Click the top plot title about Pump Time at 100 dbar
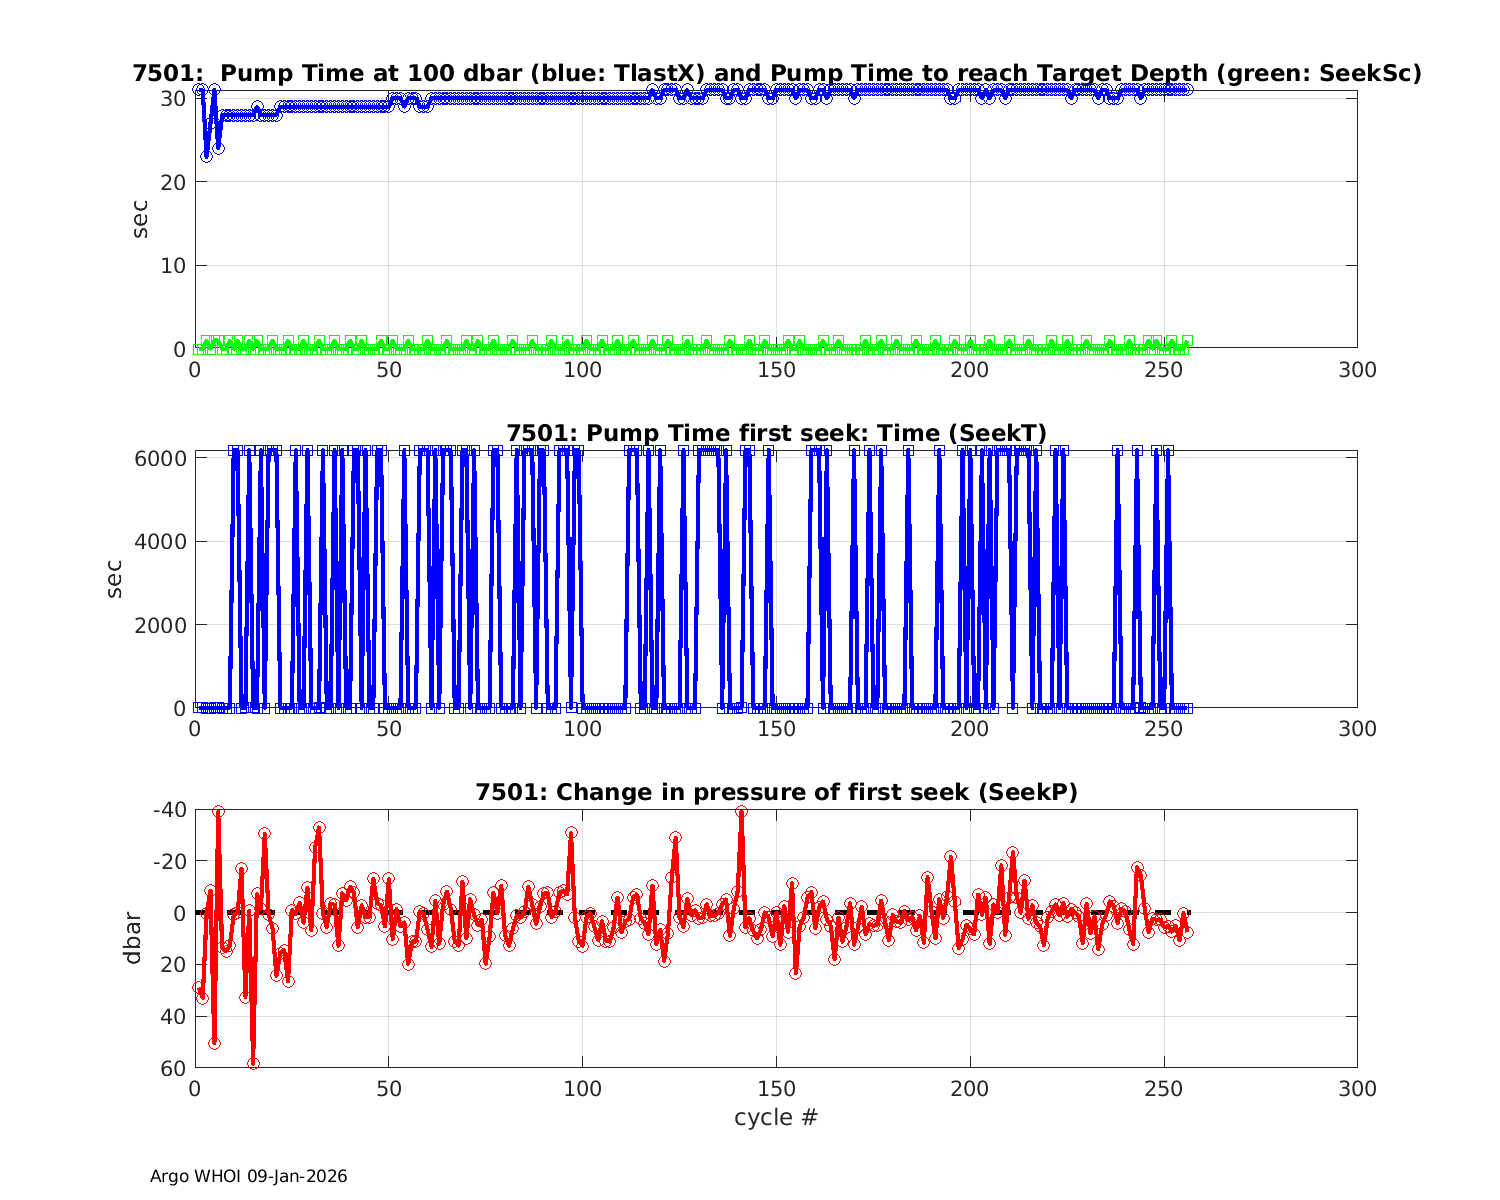The width and height of the screenshot is (1500, 1200). tap(776, 73)
